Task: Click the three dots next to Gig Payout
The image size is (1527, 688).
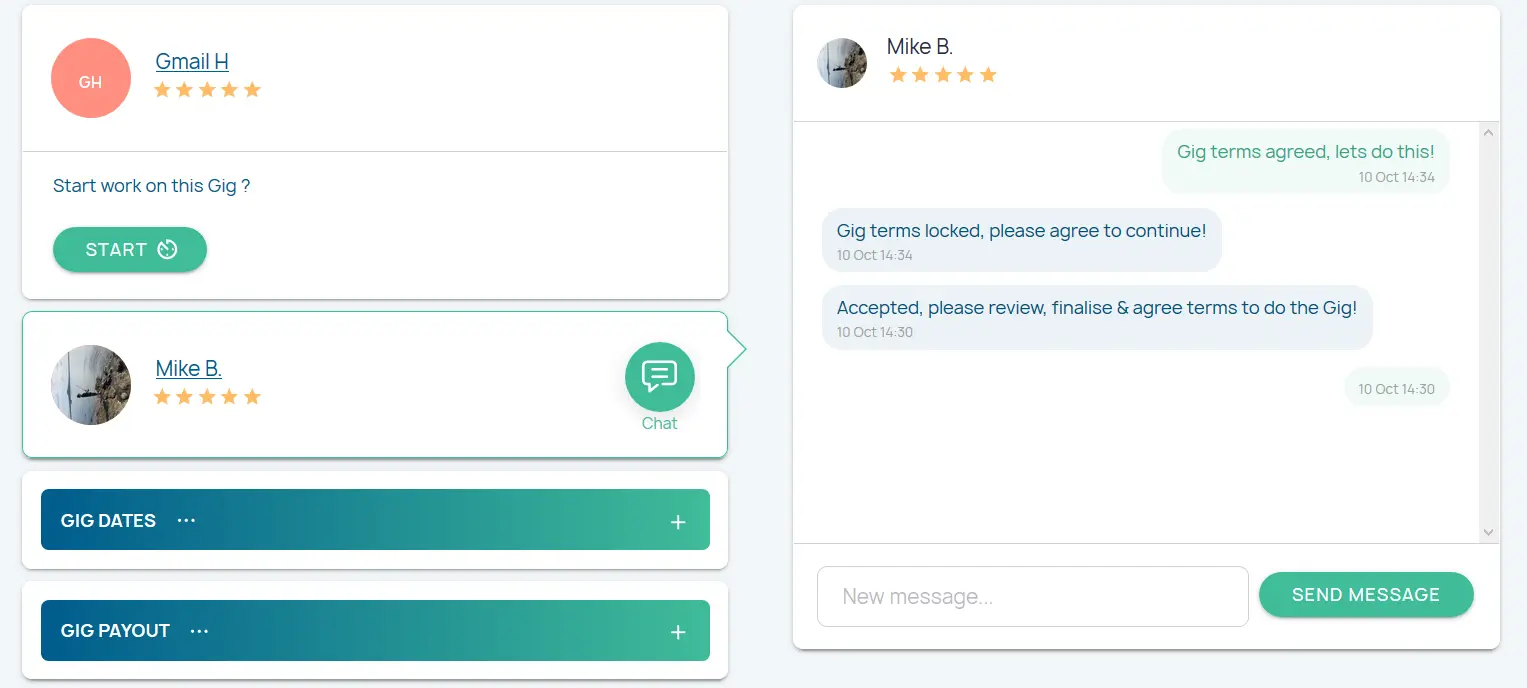Action: (199, 631)
